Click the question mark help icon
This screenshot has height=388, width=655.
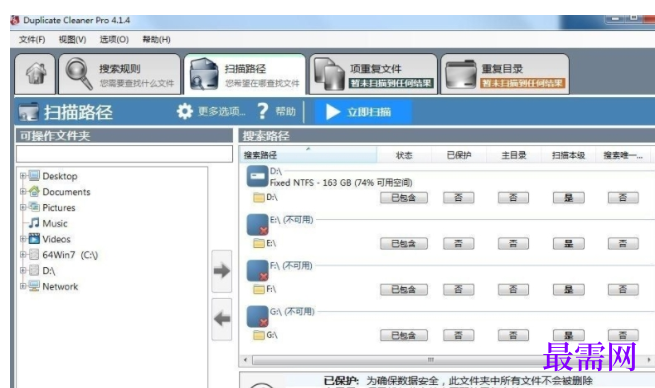[x=262, y=112]
